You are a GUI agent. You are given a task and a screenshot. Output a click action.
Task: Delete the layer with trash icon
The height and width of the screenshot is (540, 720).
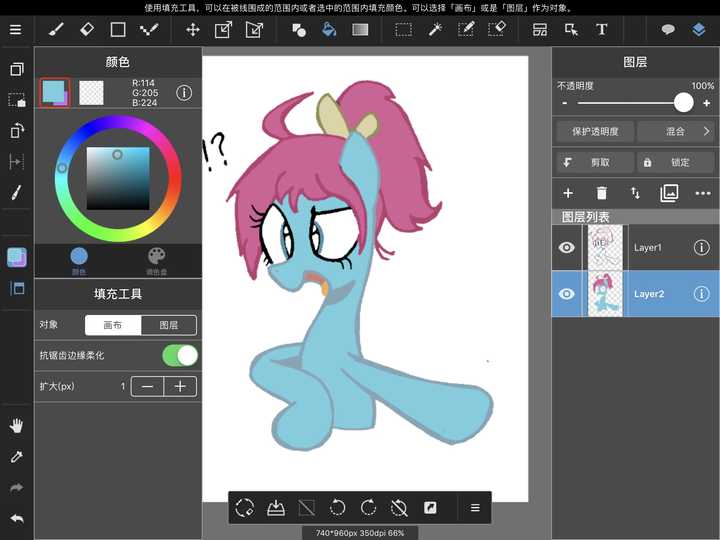[x=602, y=193]
